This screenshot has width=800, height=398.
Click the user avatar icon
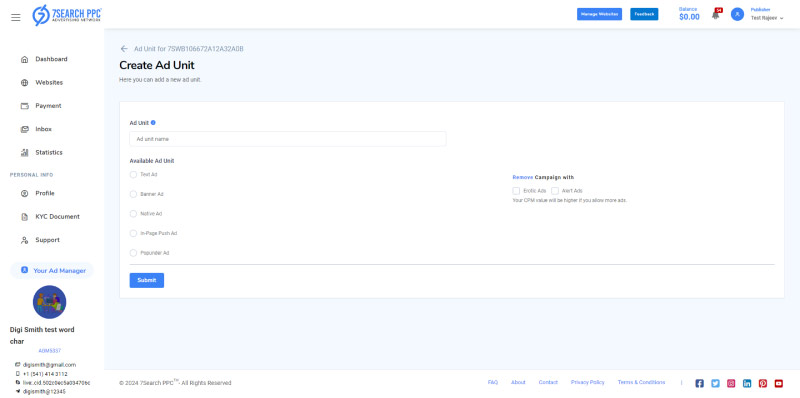737,14
